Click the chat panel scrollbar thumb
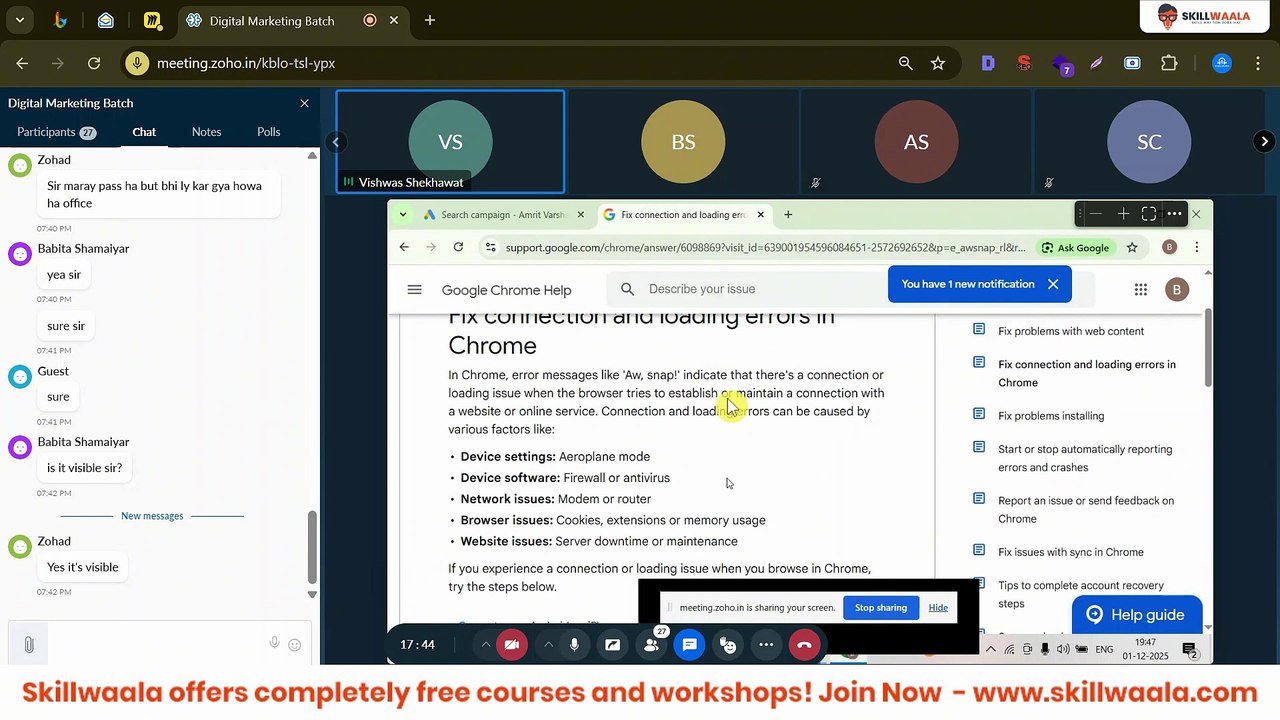This screenshot has height=720, width=1280. point(312,547)
